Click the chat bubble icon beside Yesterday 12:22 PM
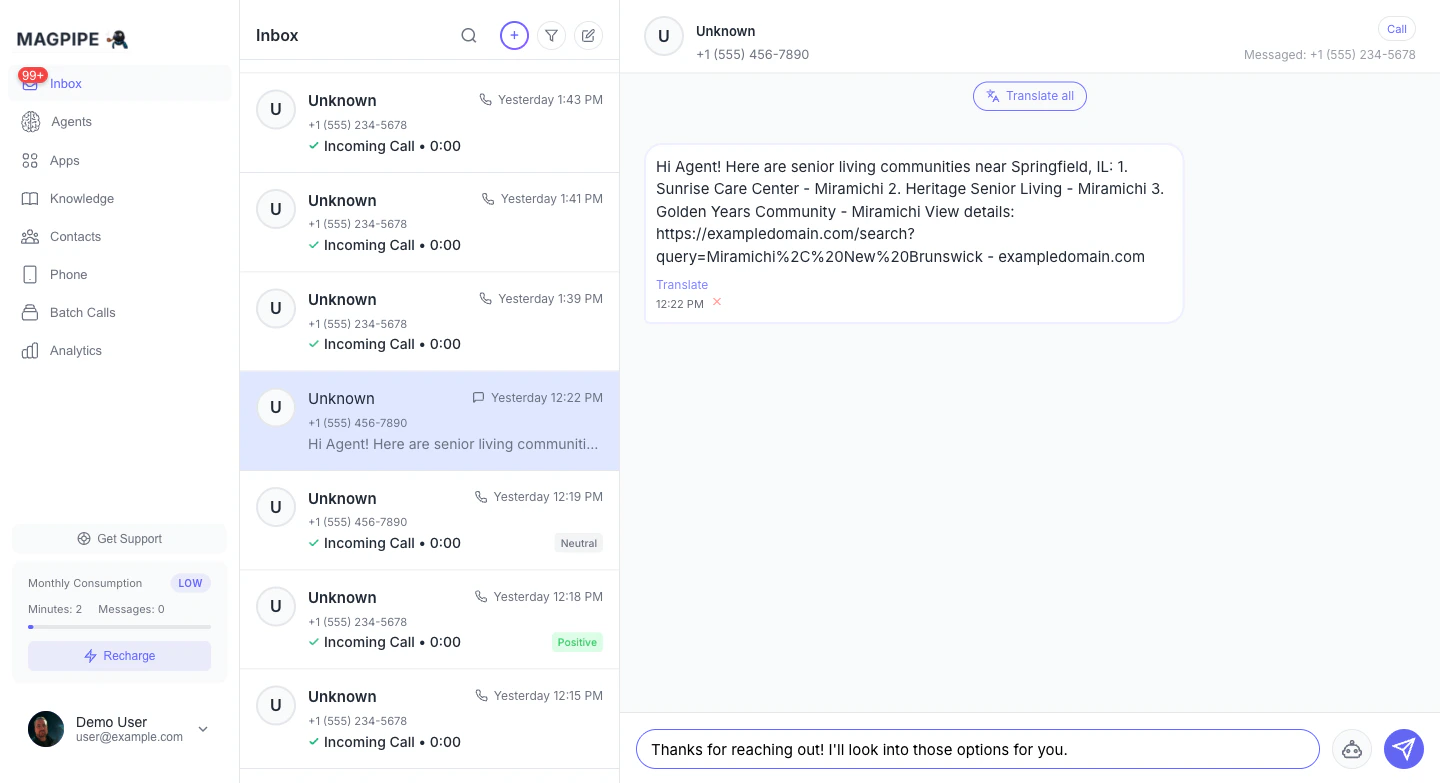The height and width of the screenshot is (783, 1440). (478, 398)
